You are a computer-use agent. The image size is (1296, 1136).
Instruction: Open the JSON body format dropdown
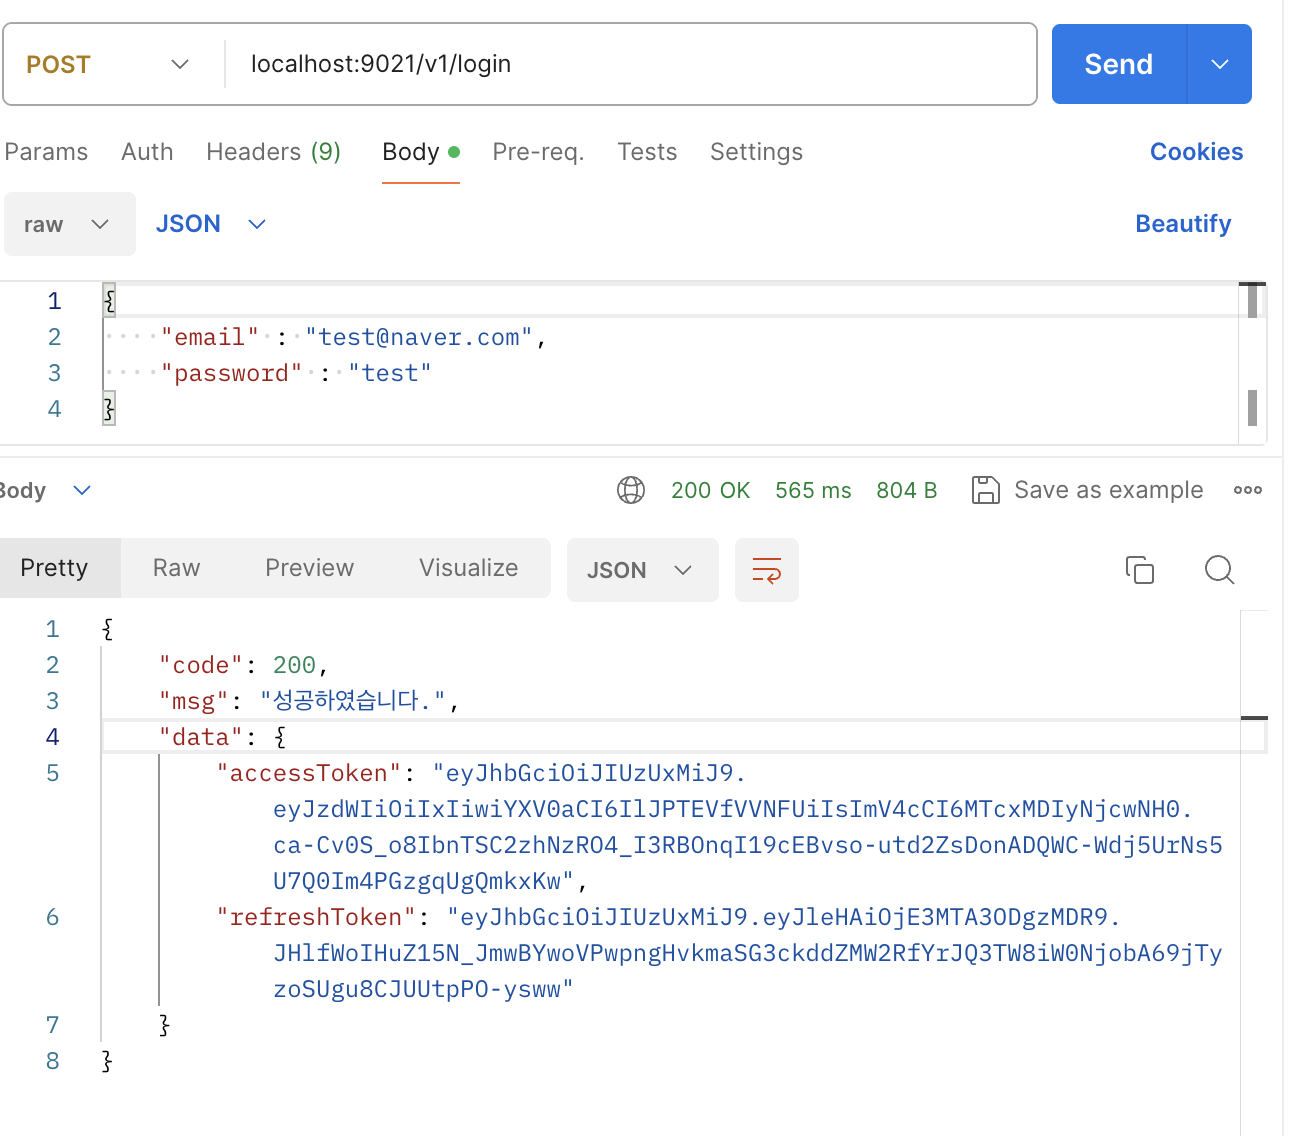tap(211, 224)
